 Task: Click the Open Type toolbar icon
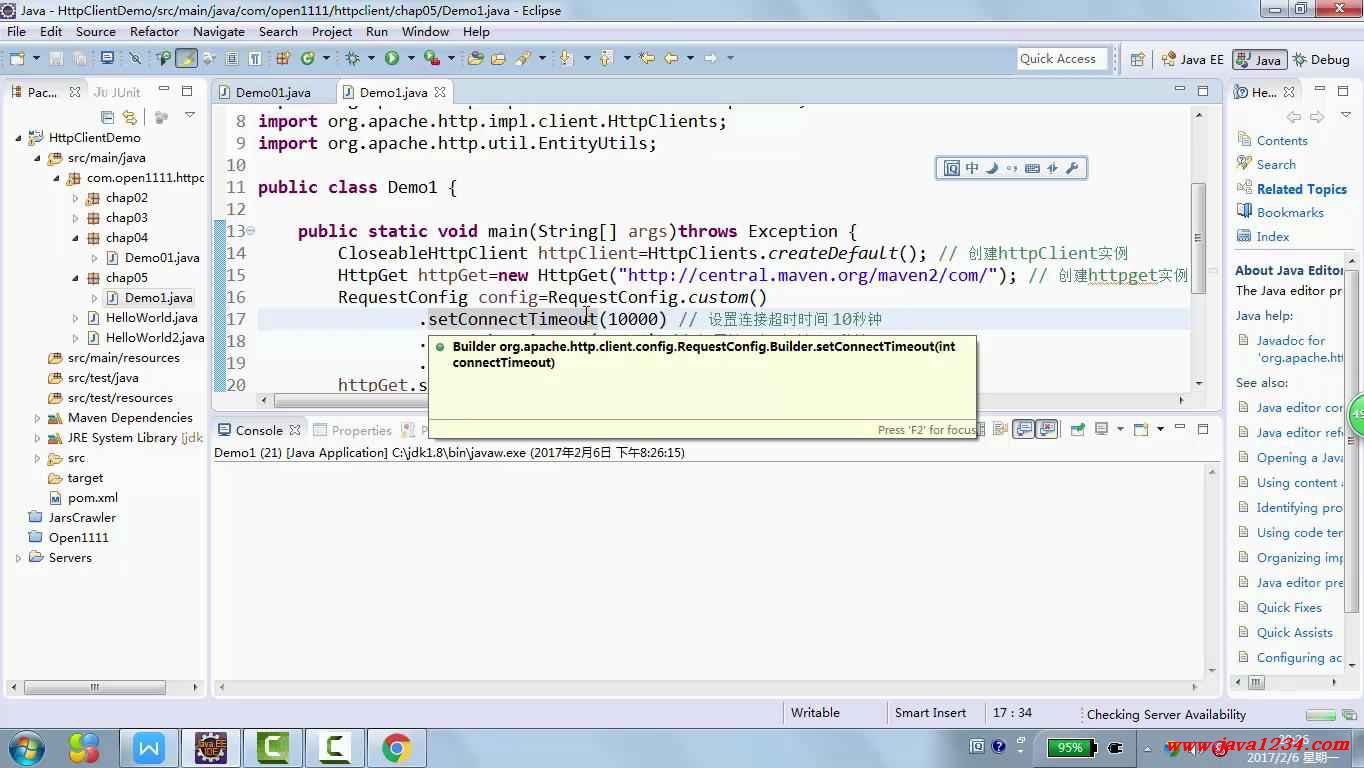pos(475,58)
